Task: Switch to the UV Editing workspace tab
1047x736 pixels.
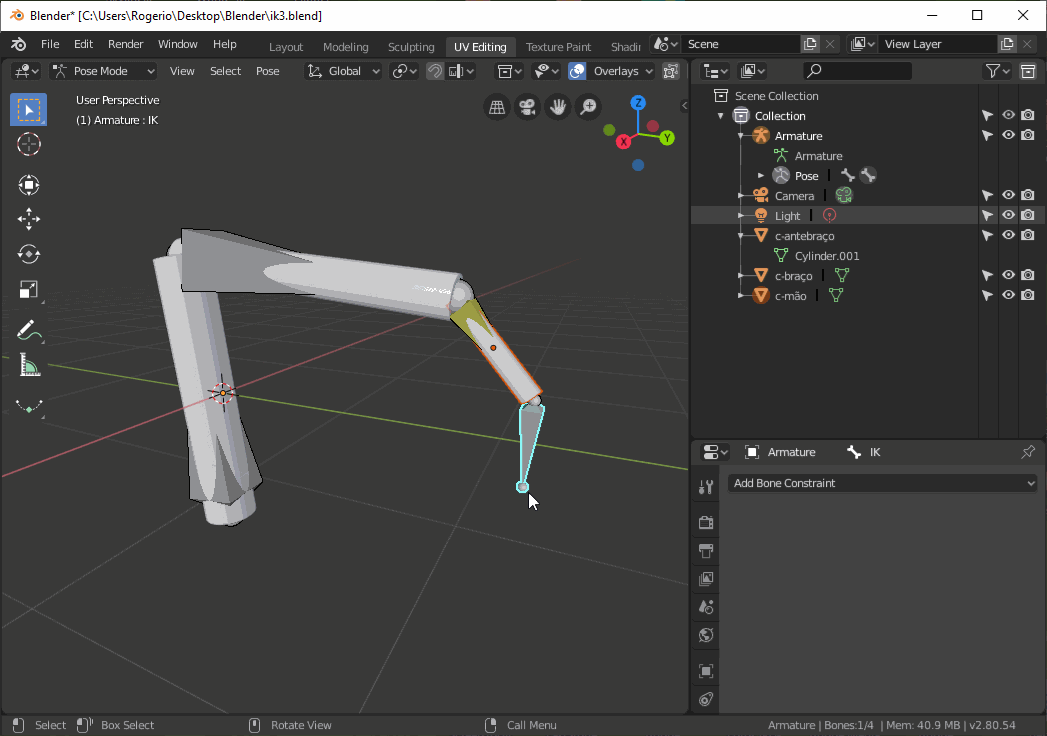Action: (480, 46)
